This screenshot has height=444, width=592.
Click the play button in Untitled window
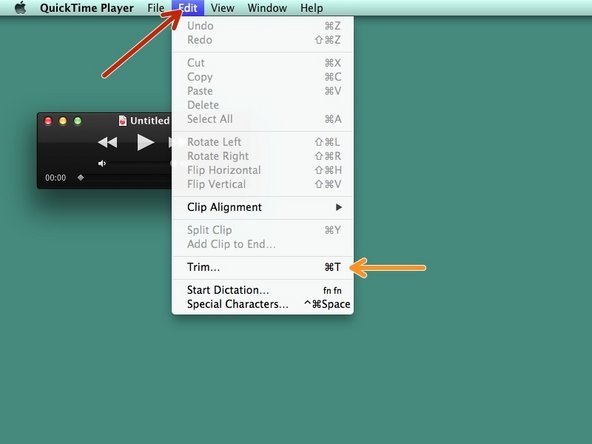pyautogui.click(x=145, y=142)
